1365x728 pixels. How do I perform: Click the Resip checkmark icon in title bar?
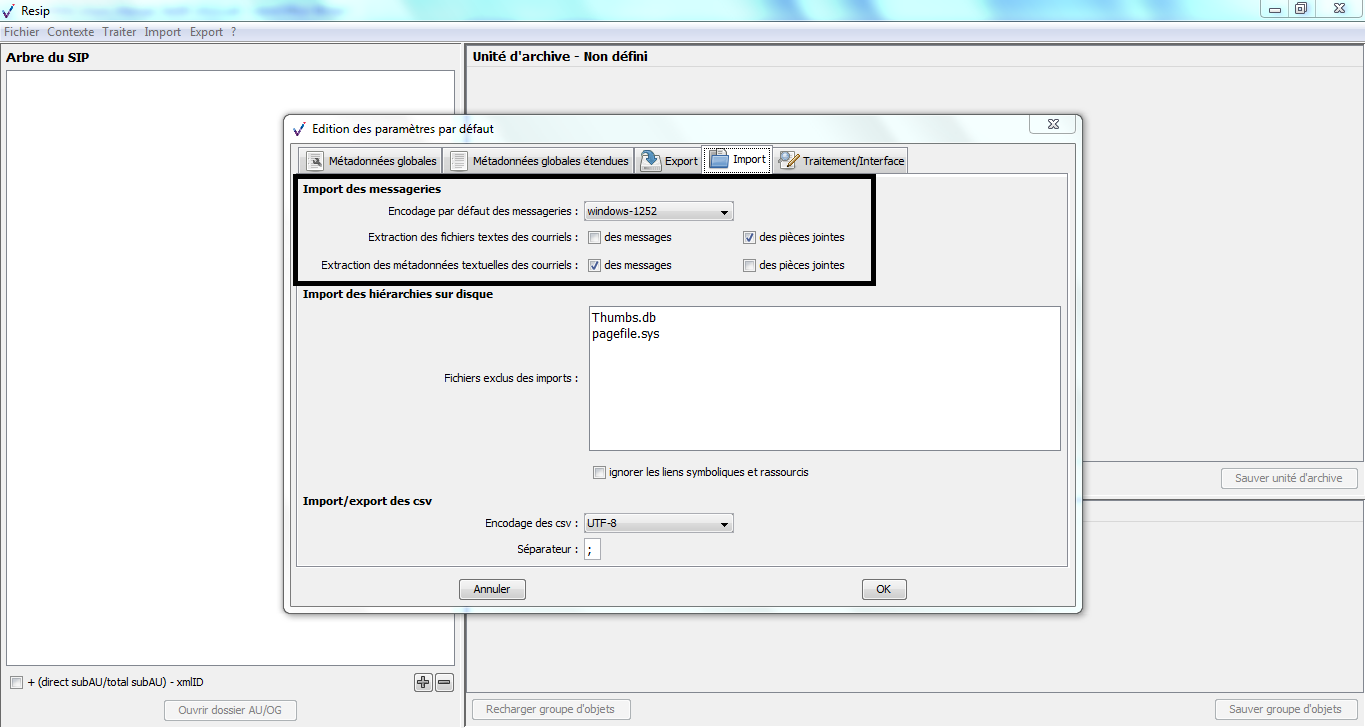9,10
